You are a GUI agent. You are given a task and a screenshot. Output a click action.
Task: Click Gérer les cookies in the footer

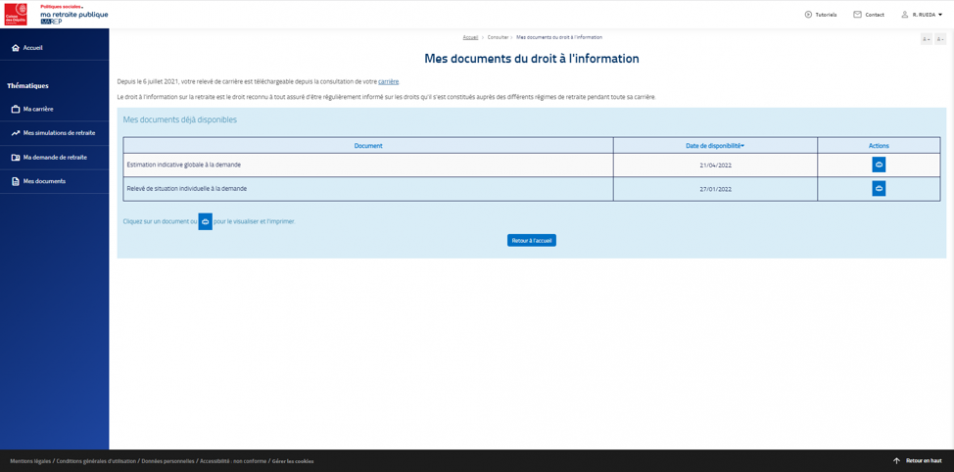(x=293, y=461)
